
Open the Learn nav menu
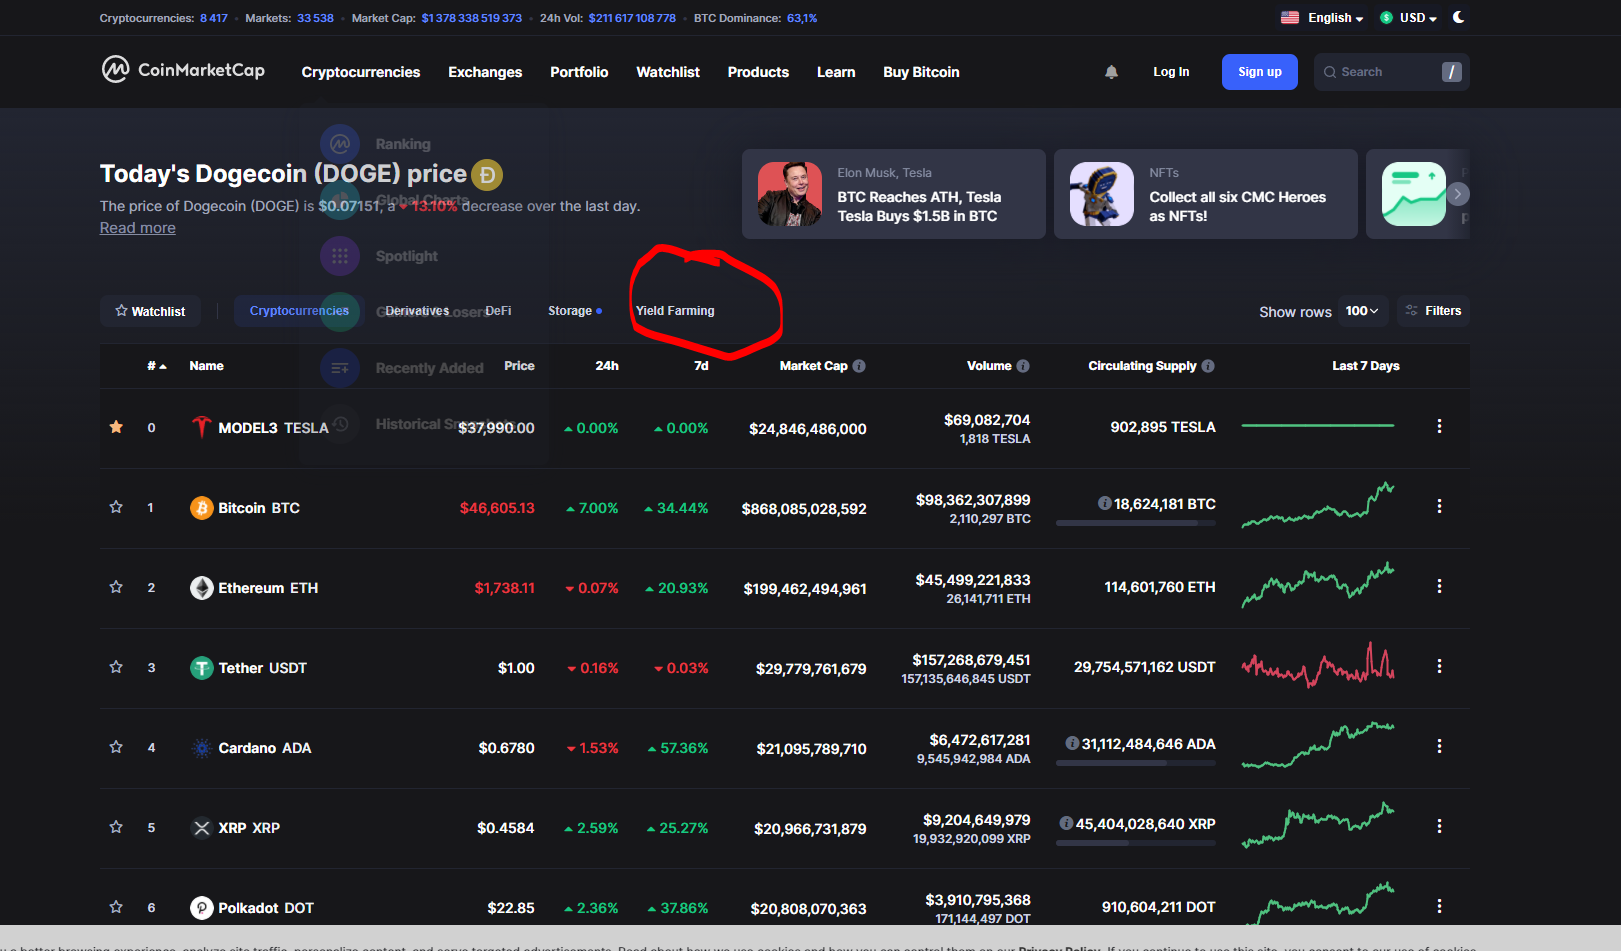pyautogui.click(x=836, y=72)
